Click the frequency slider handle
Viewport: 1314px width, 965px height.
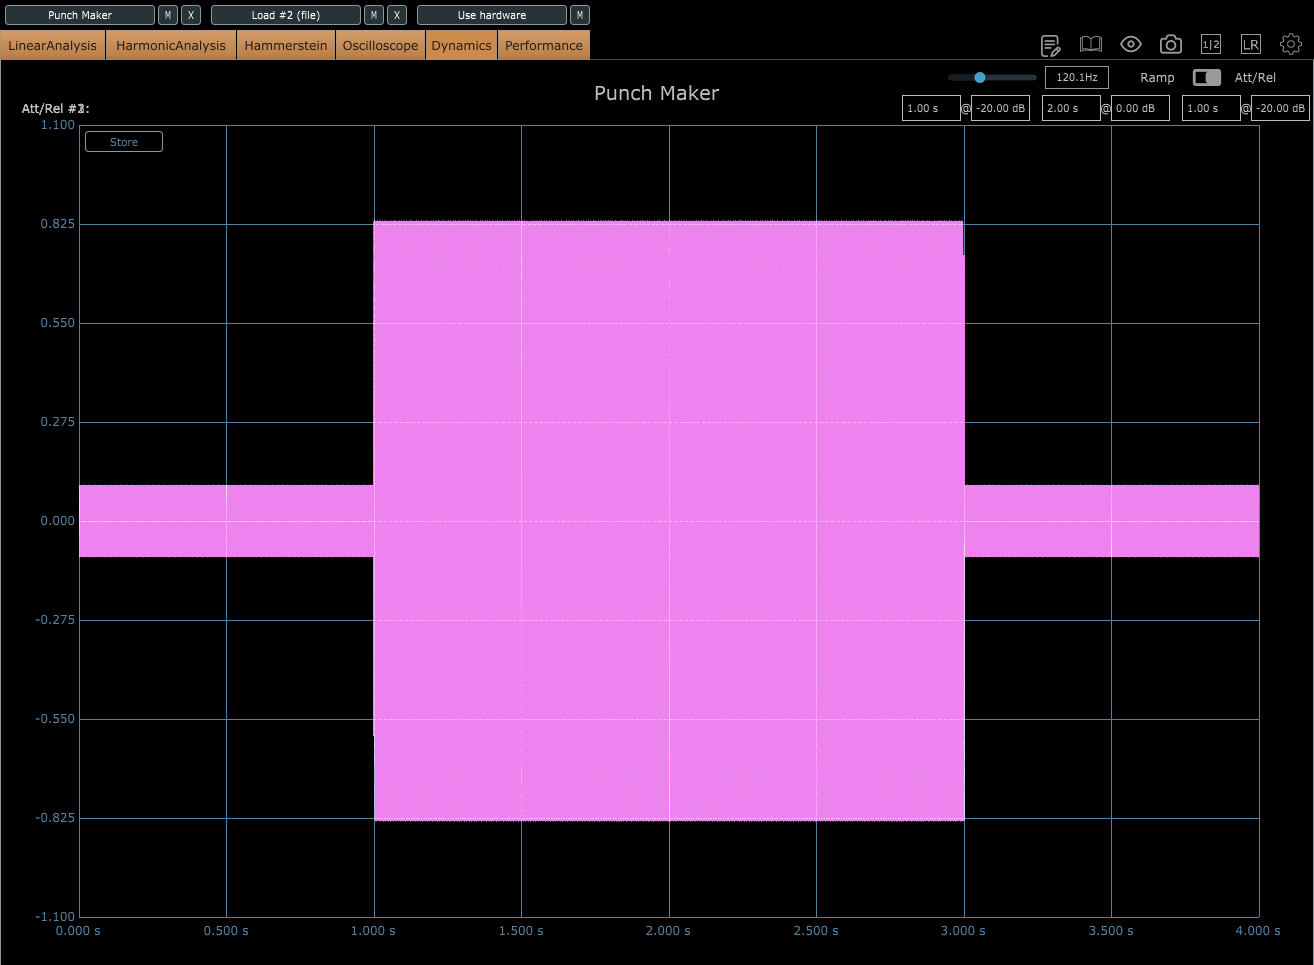click(980, 77)
